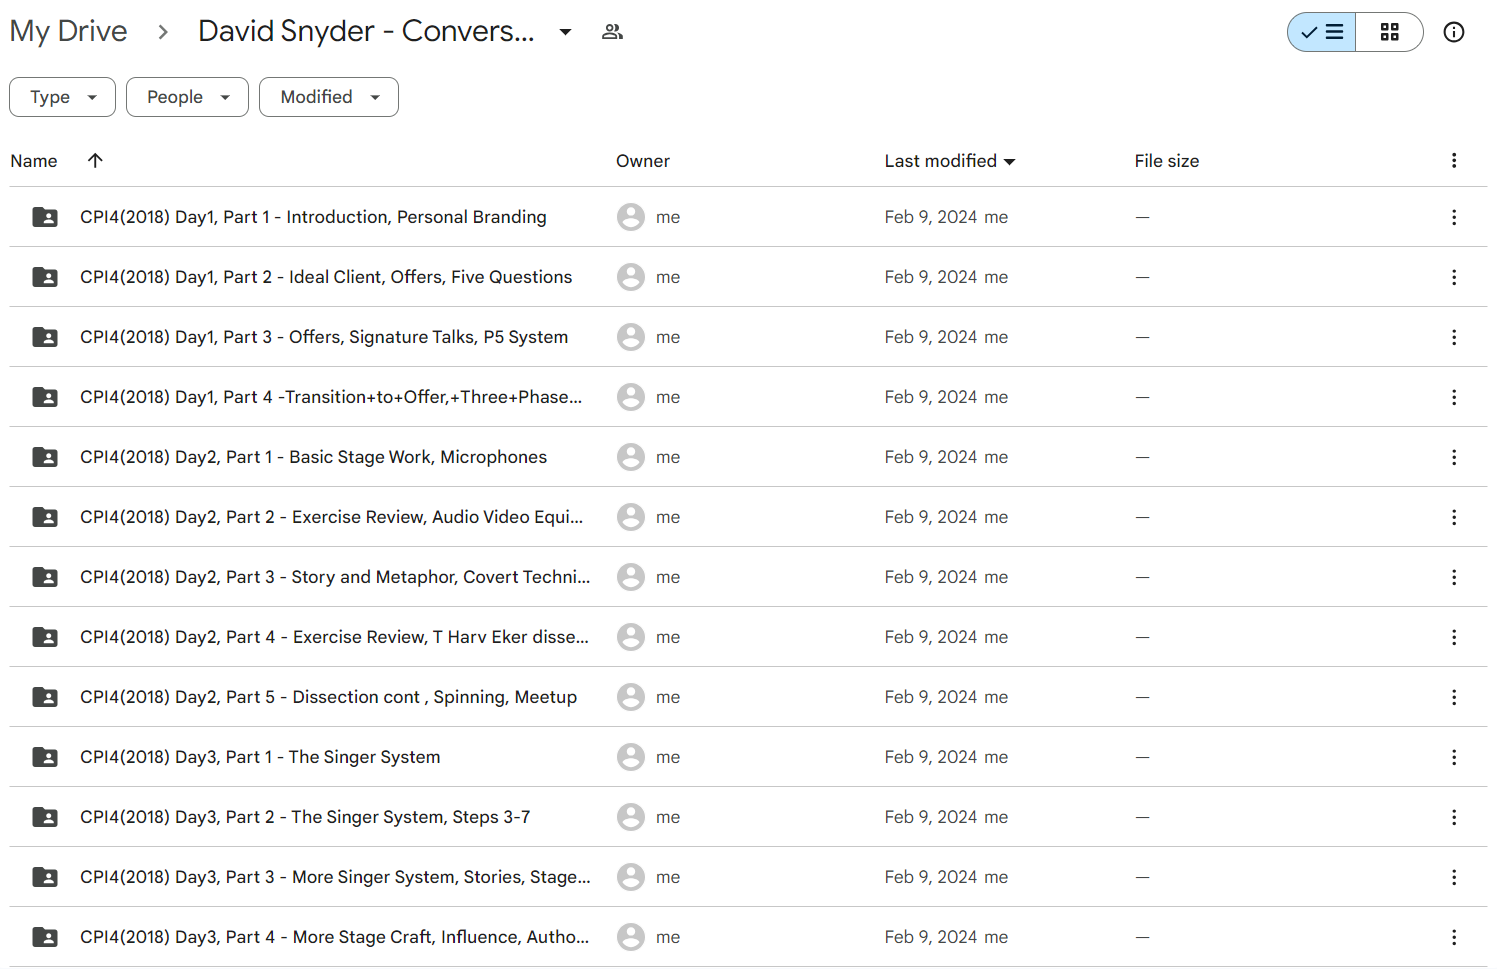
Task: Click the Name column header
Action: tap(34, 161)
